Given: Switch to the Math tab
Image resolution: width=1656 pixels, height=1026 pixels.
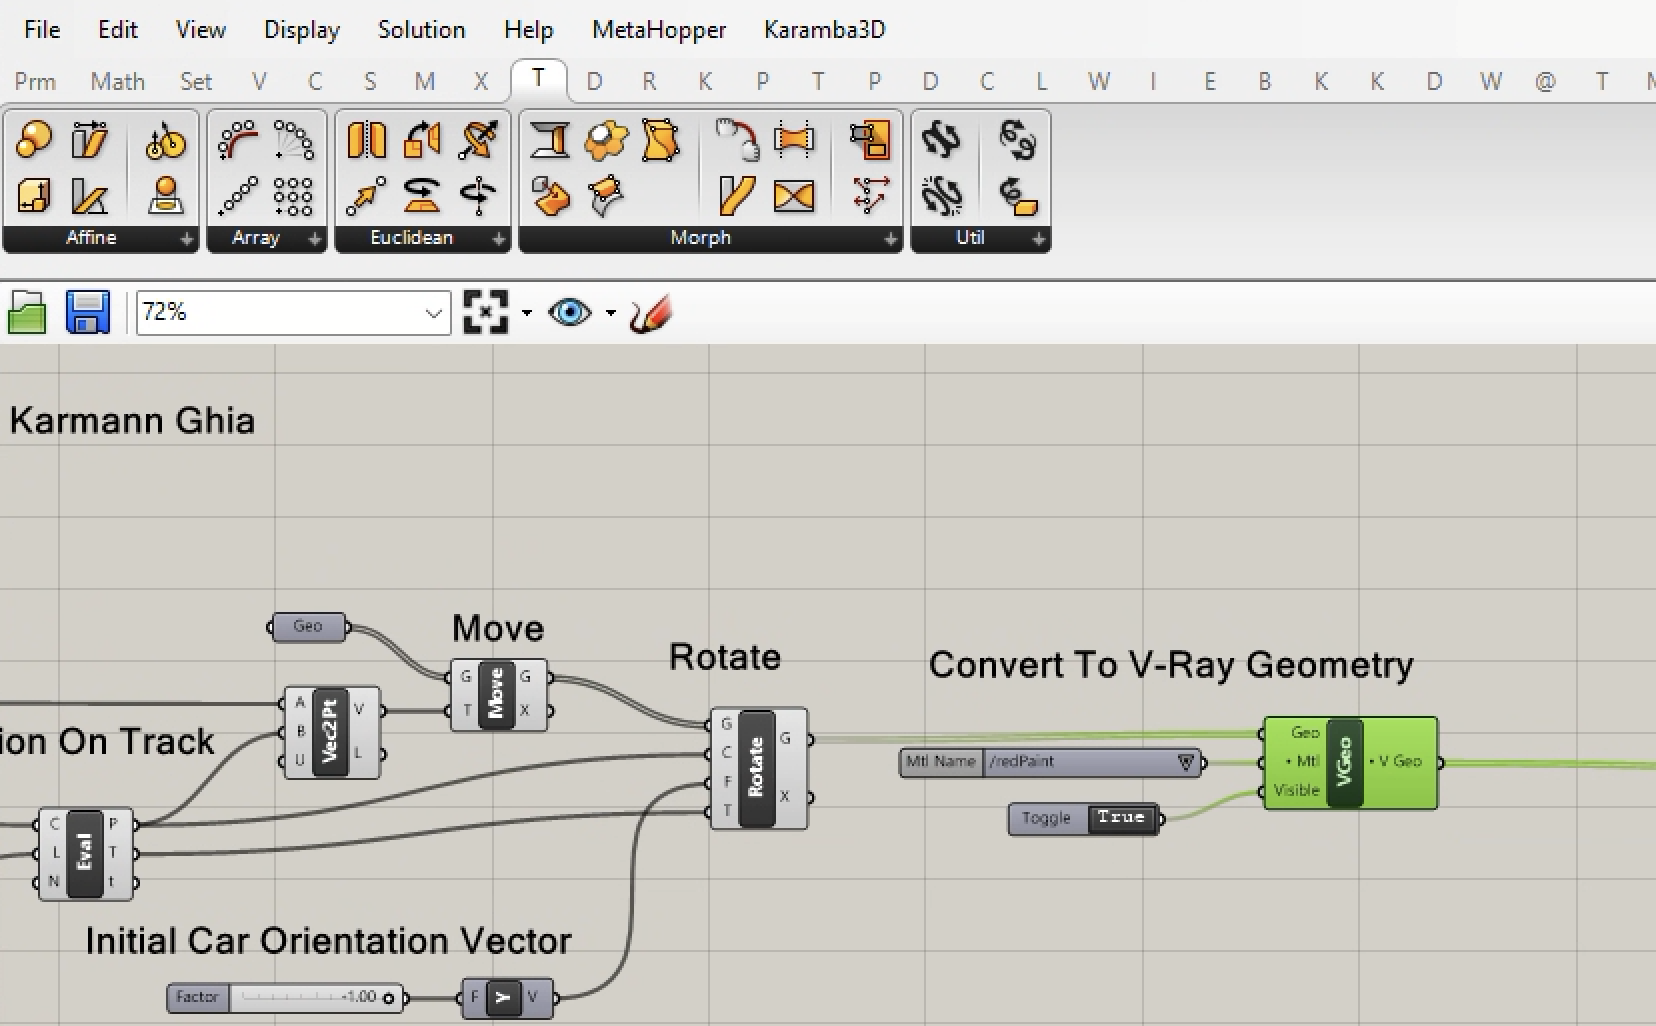Looking at the screenshot, I should (117, 82).
